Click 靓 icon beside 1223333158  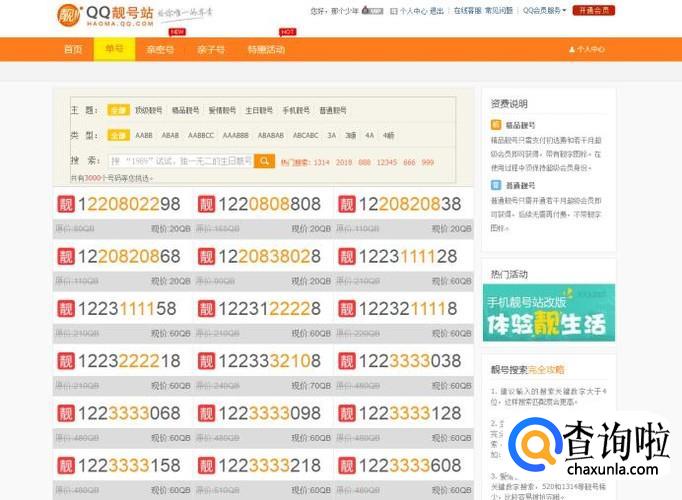click(66, 465)
